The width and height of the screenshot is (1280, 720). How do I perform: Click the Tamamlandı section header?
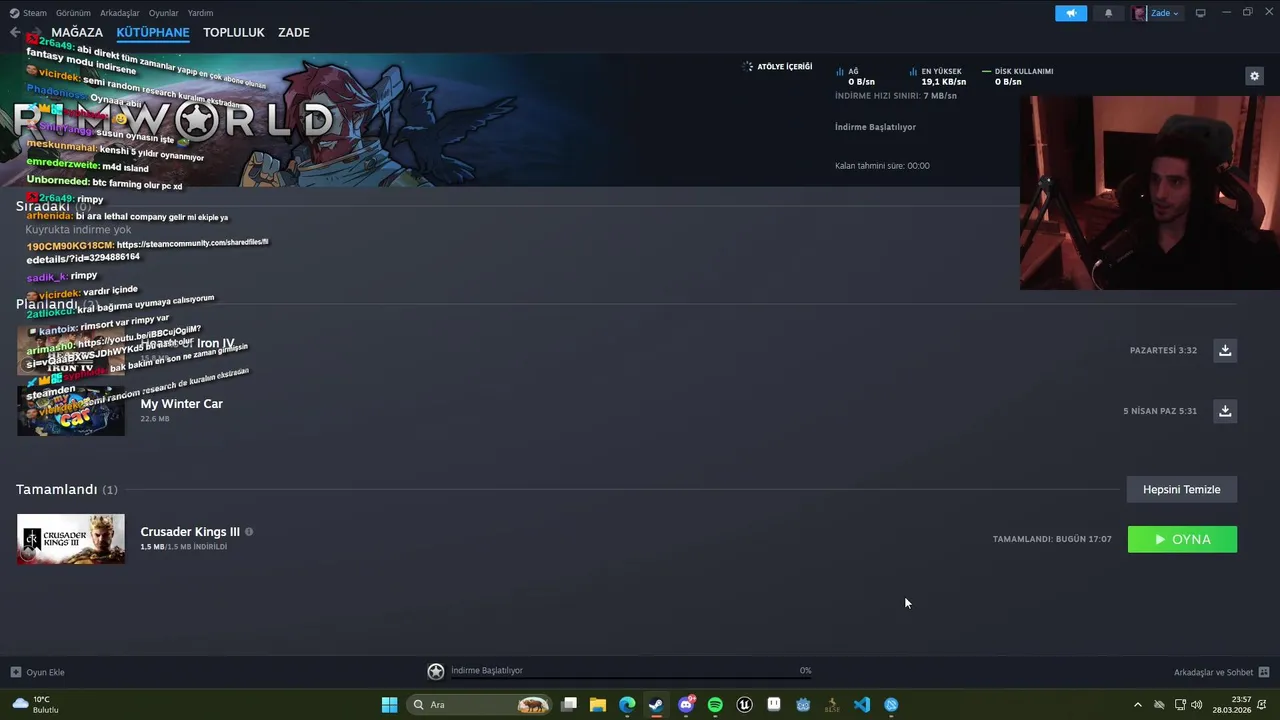click(66, 489)
